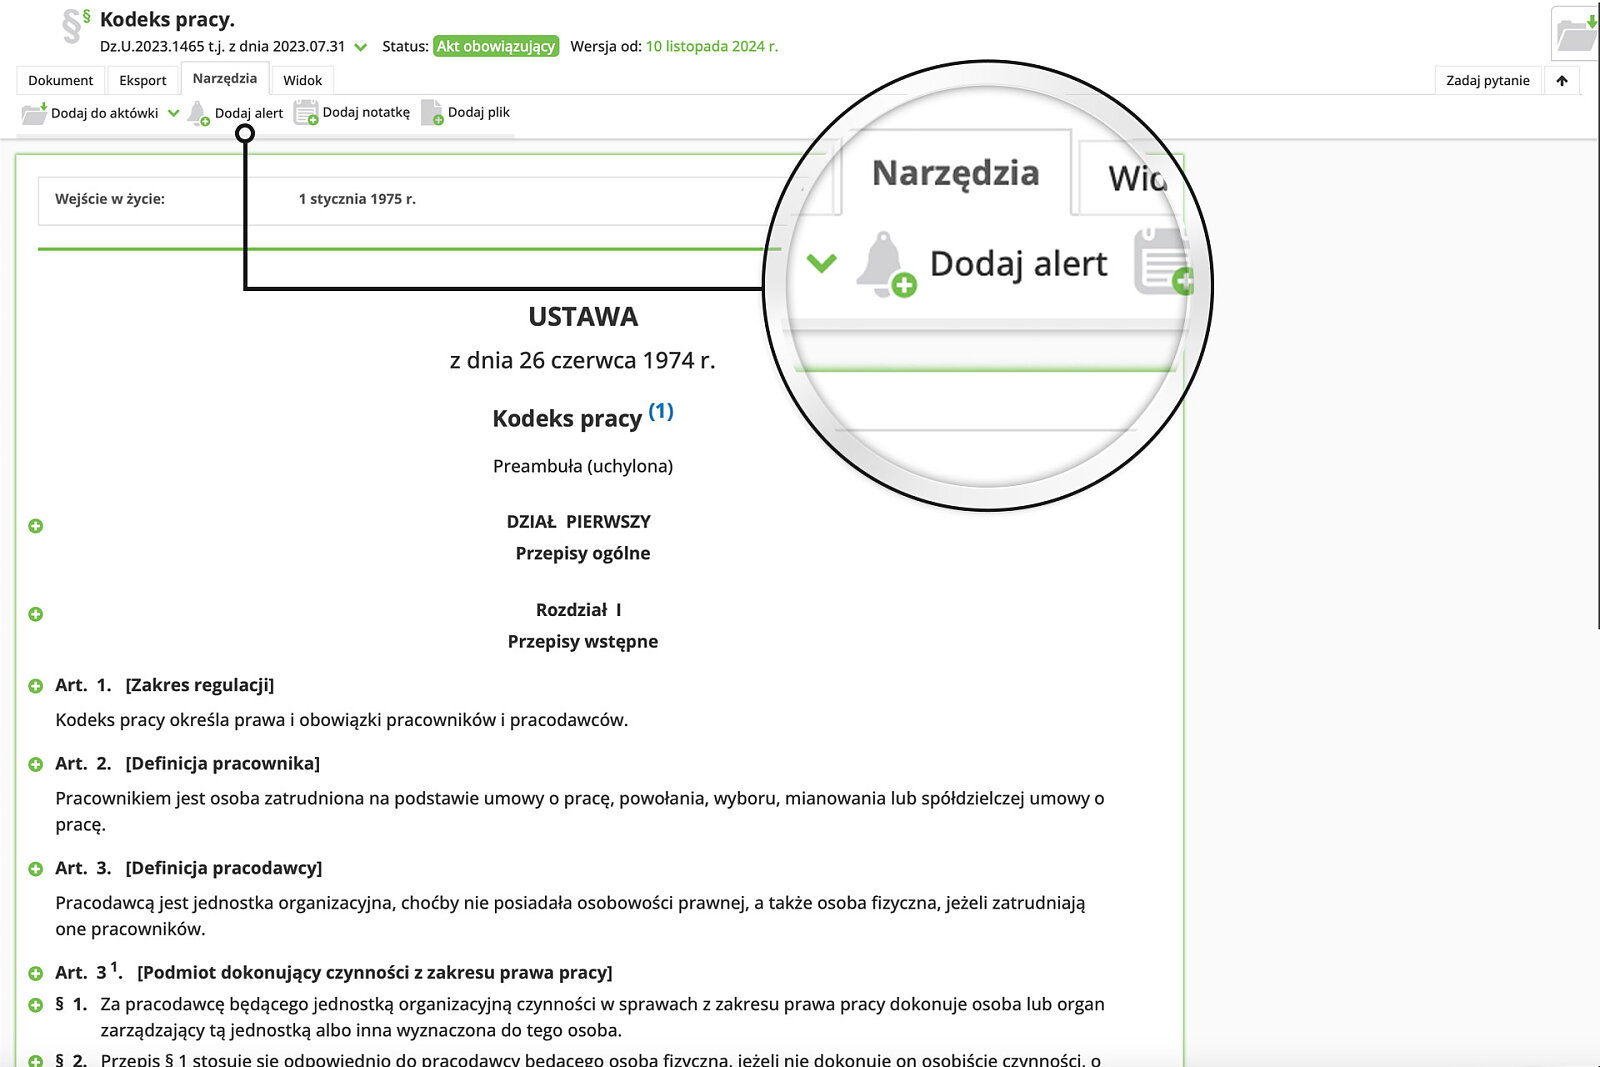Click the scroll-to-top arrow icon
The height and width of the screenshot is (1067, 1600).
coord(1562,81)
